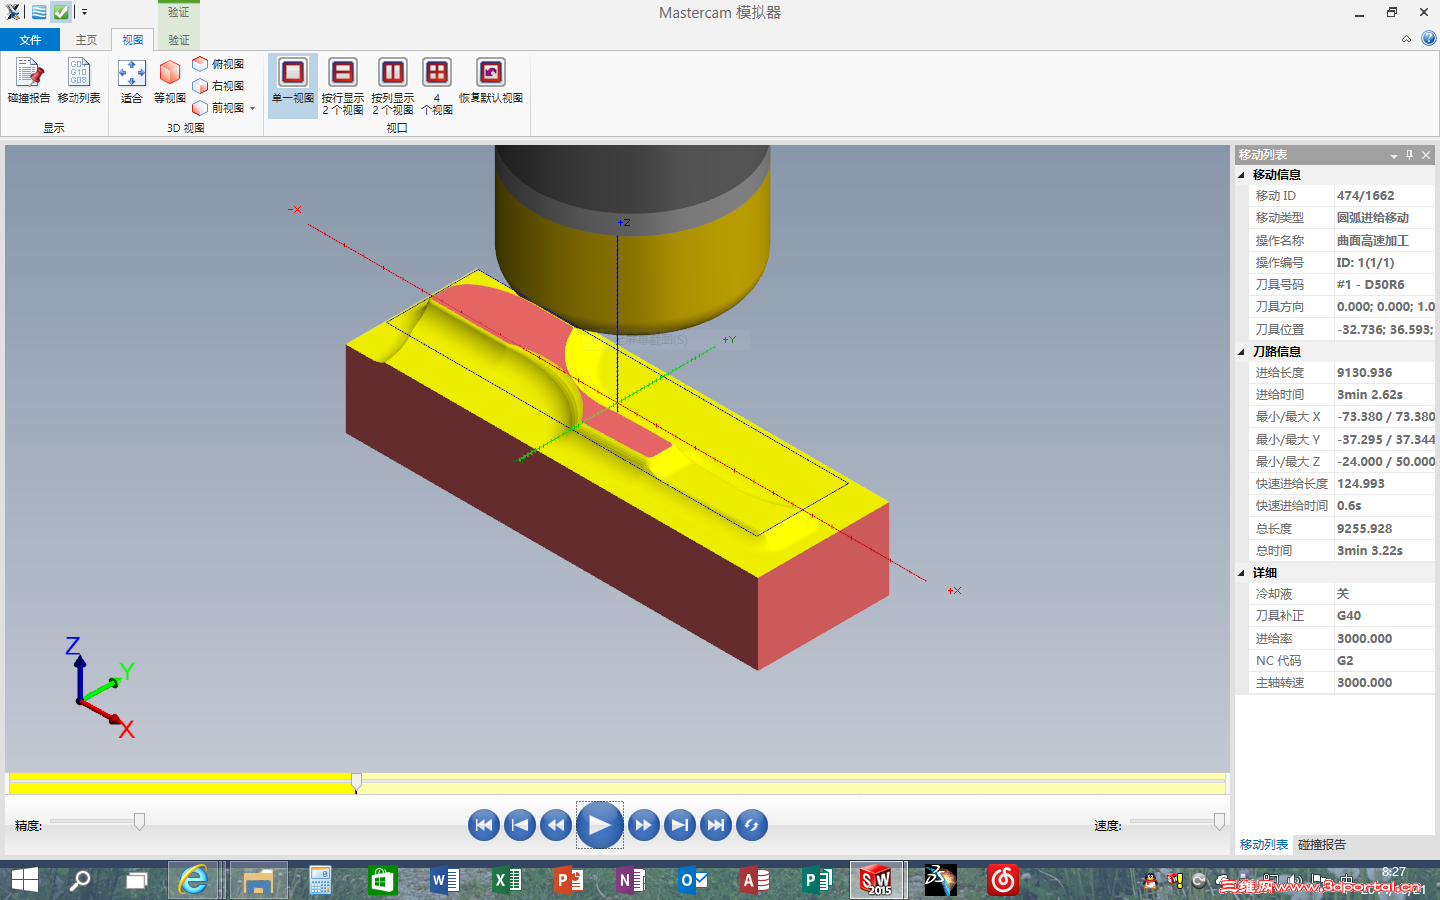Rewind the simulation quickly
This screenshot has height=900, width=1440.
tap(556, 825)
